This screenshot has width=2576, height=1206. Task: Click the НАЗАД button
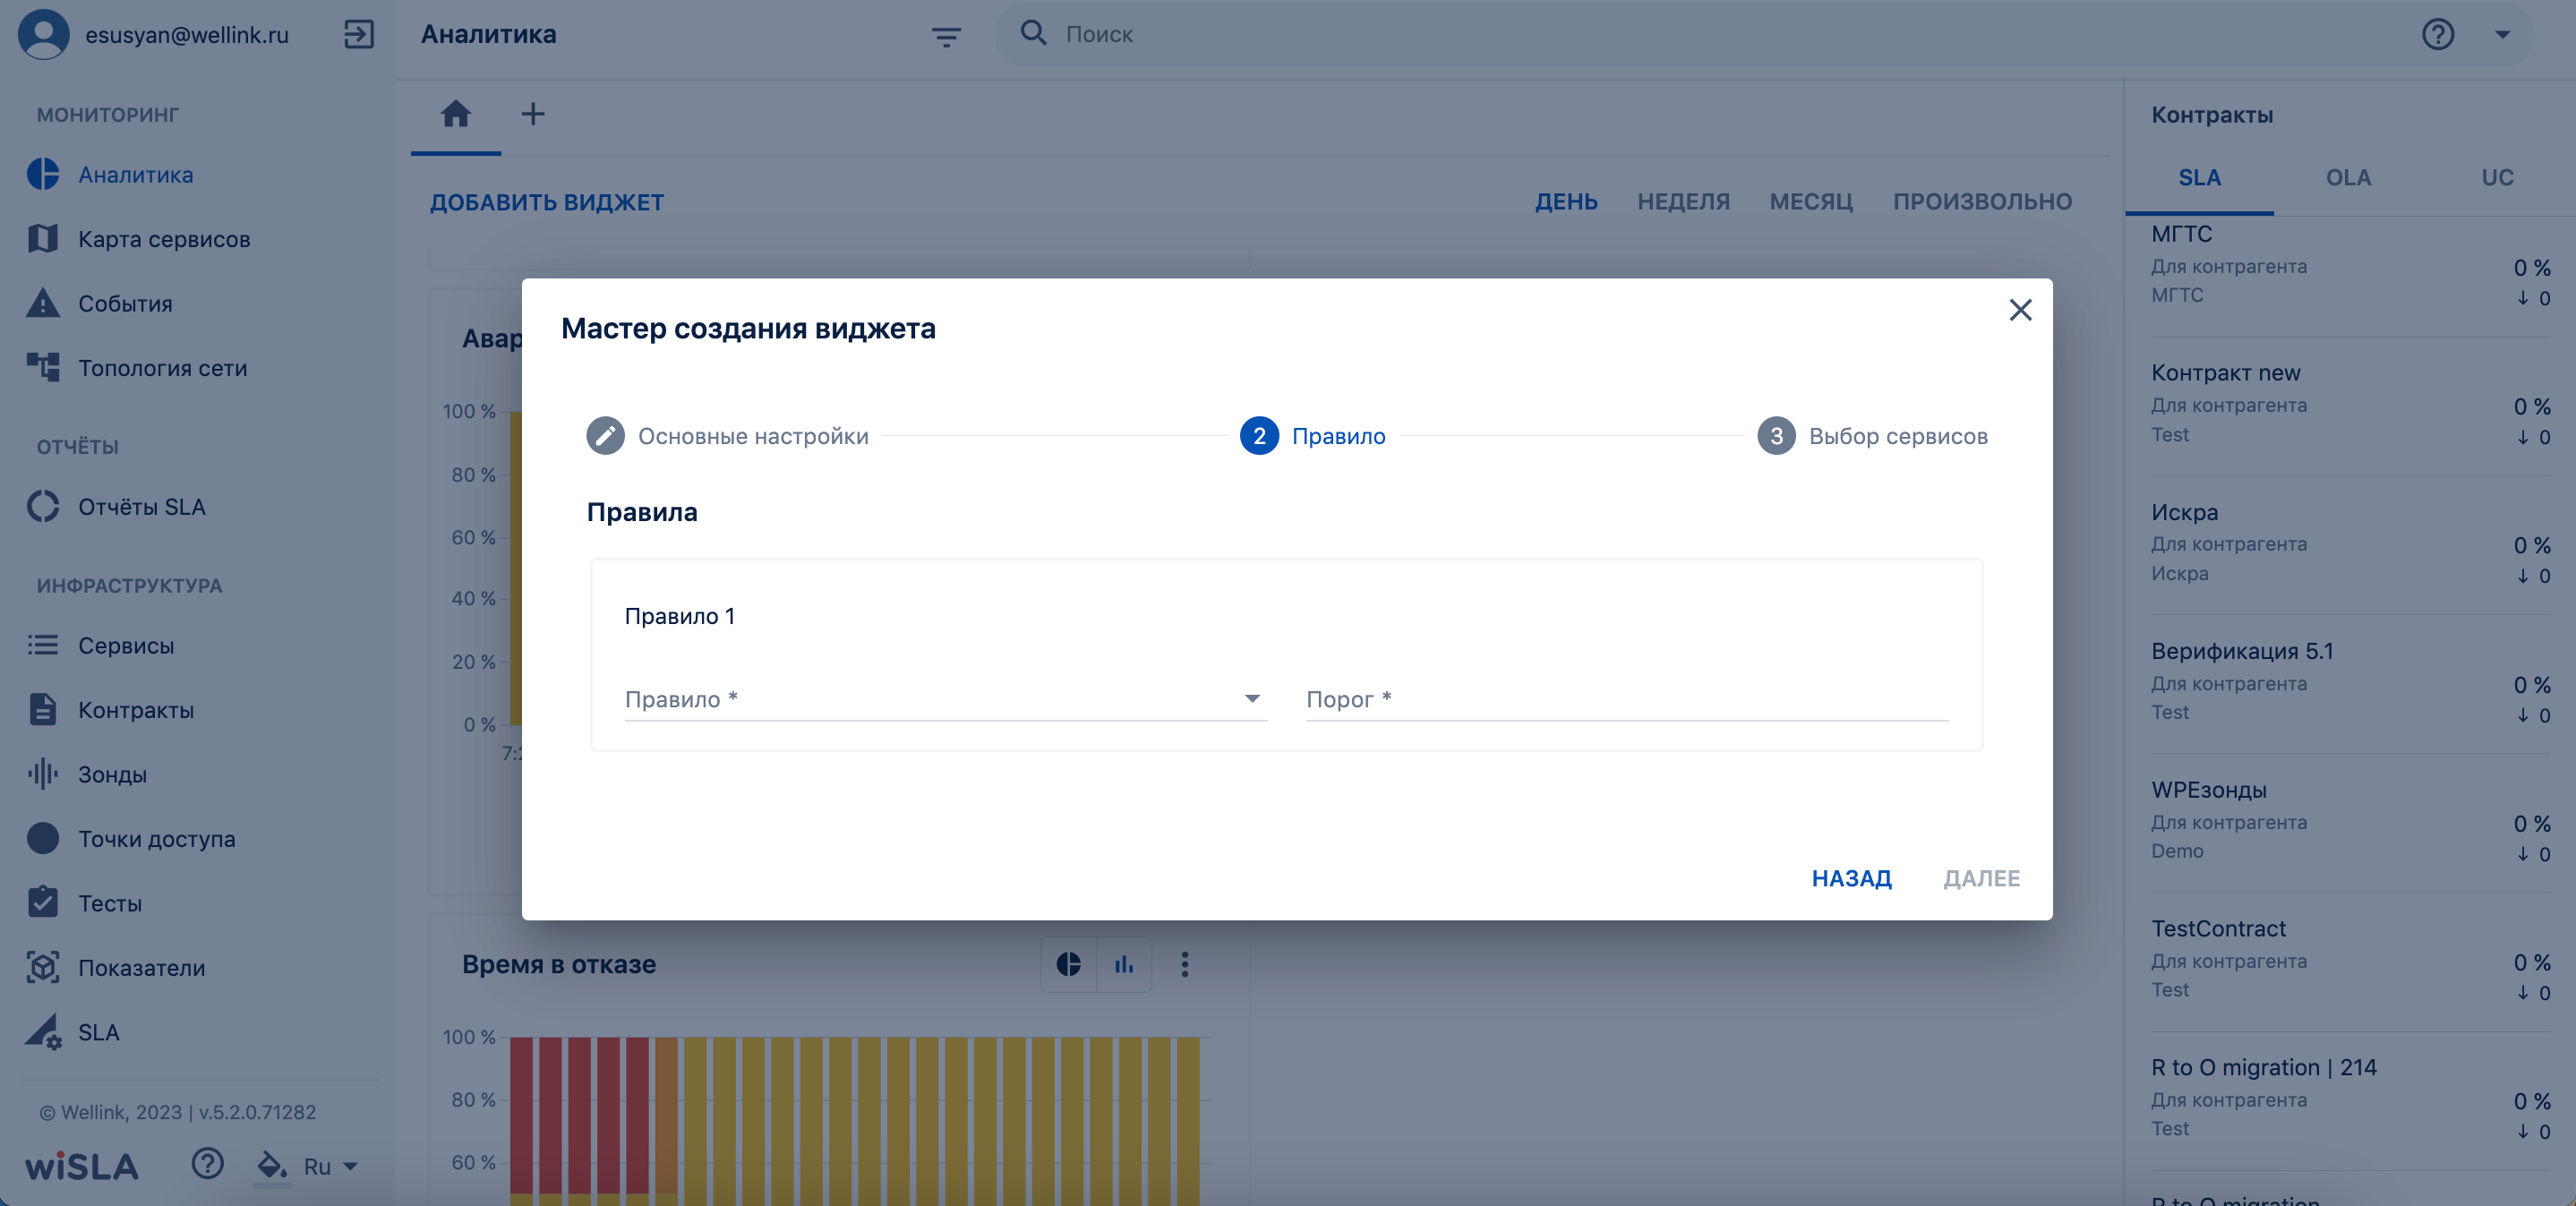point(1851,878)
